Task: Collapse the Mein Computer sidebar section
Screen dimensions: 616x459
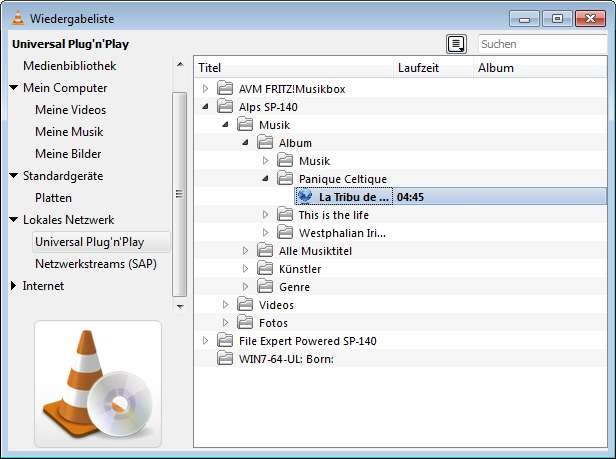Action: [14, 87]
